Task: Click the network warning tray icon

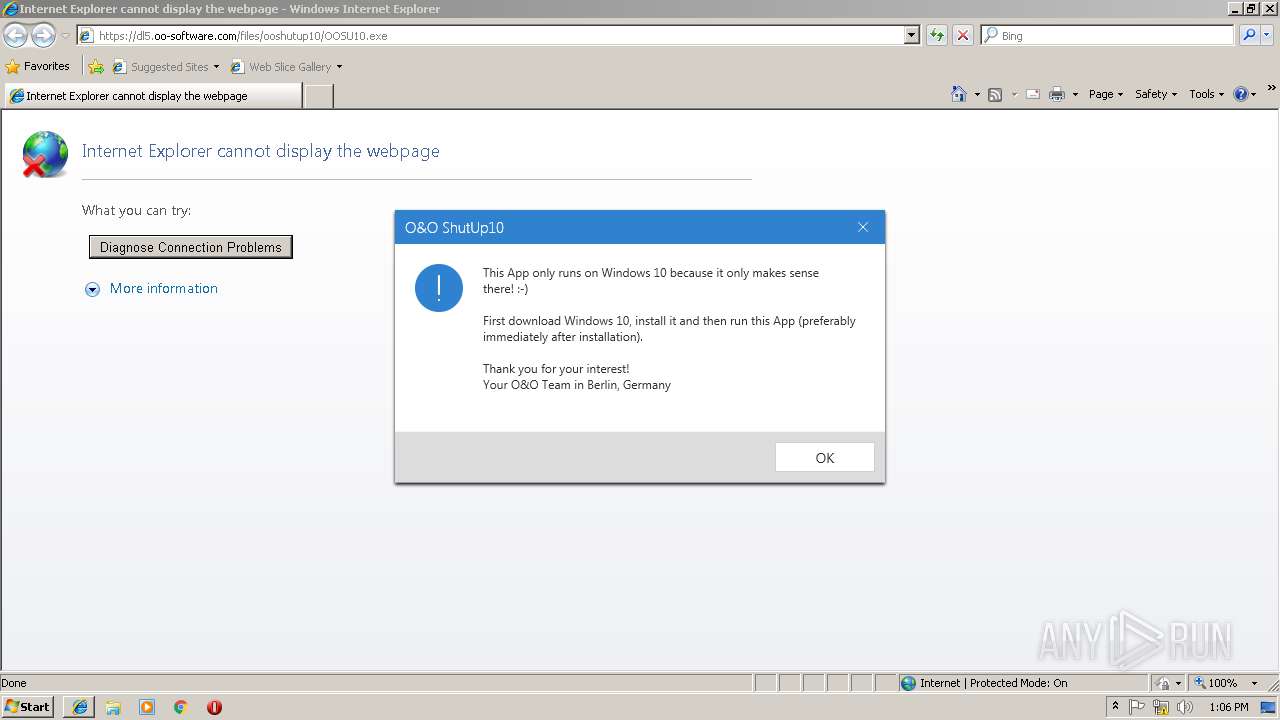Action: tap(1161, 707)
